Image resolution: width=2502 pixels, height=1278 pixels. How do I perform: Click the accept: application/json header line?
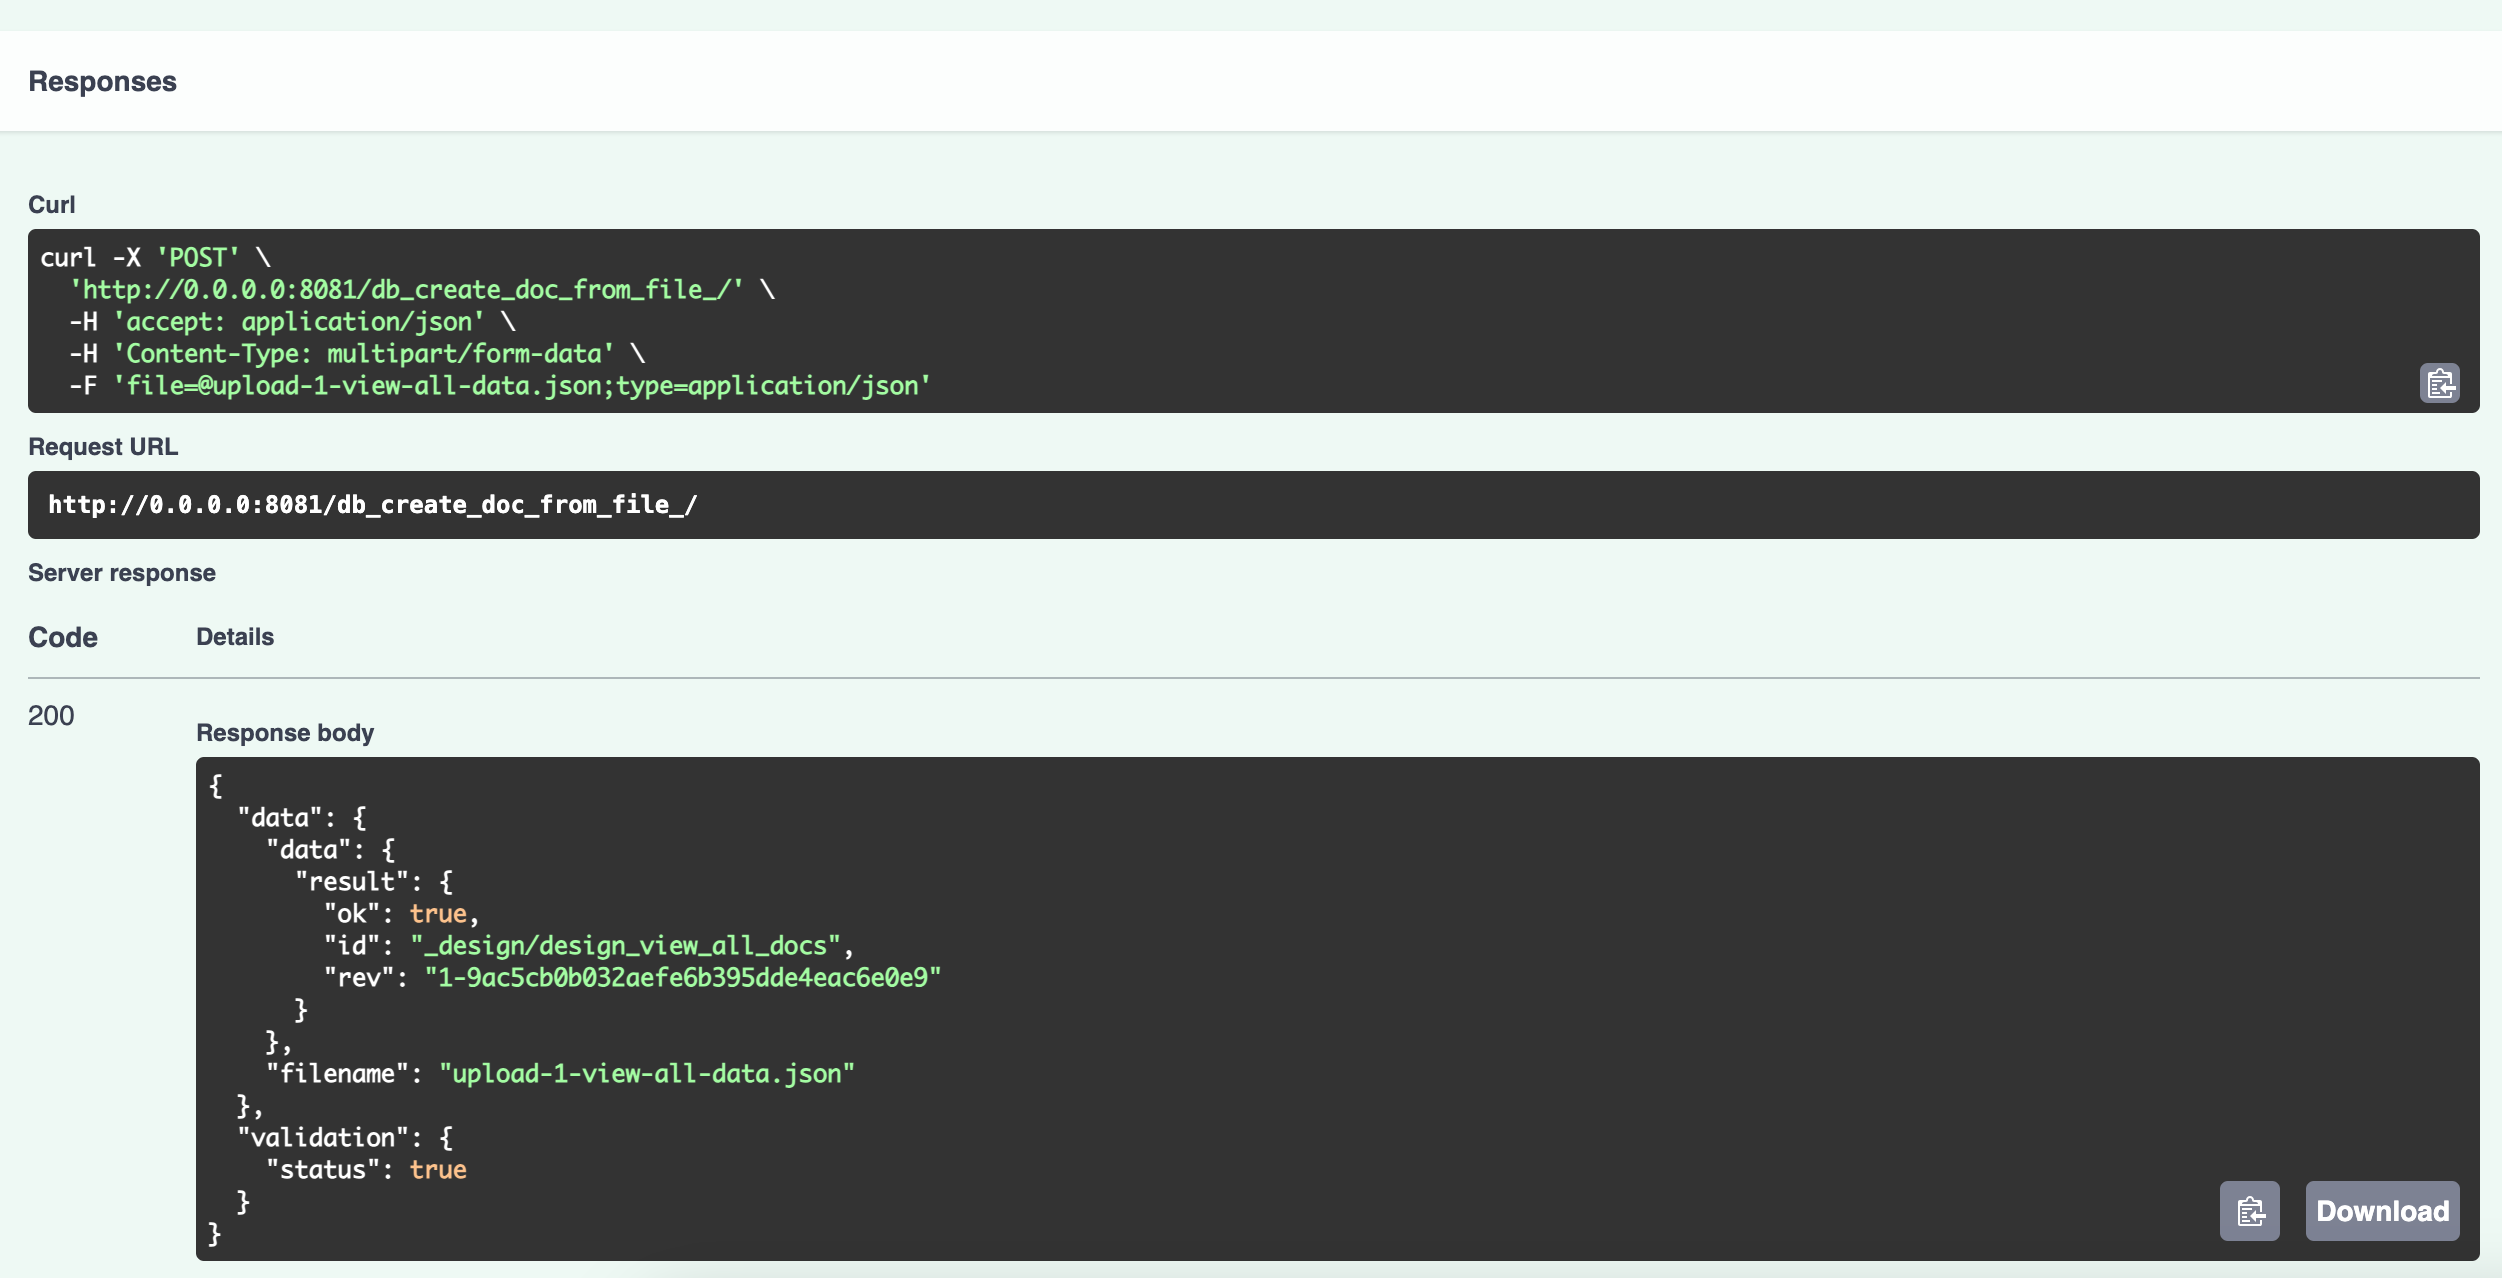click(298, 322)
